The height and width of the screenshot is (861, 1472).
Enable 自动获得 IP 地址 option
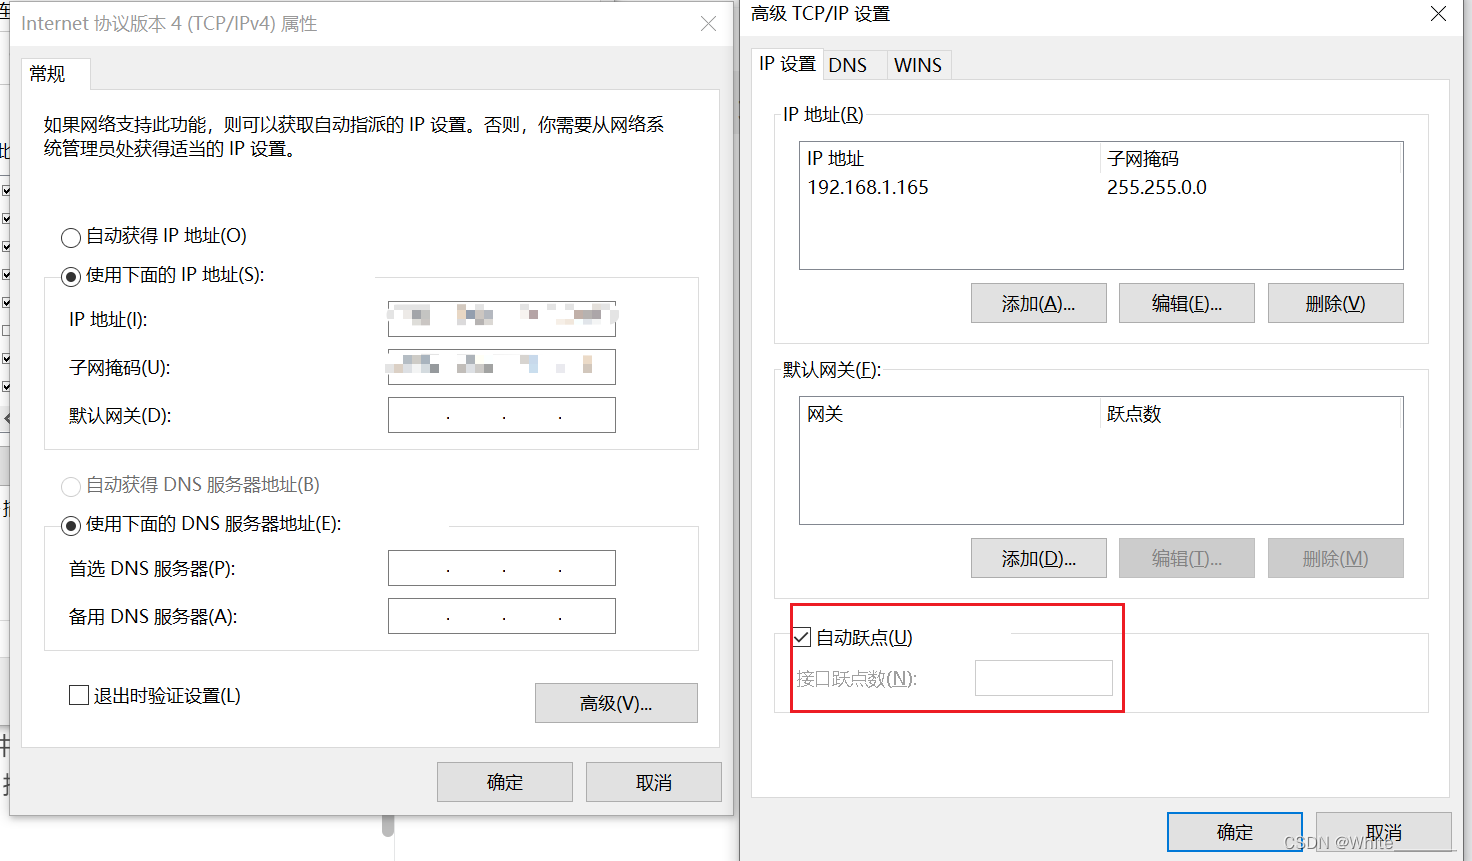click(70, 237)
